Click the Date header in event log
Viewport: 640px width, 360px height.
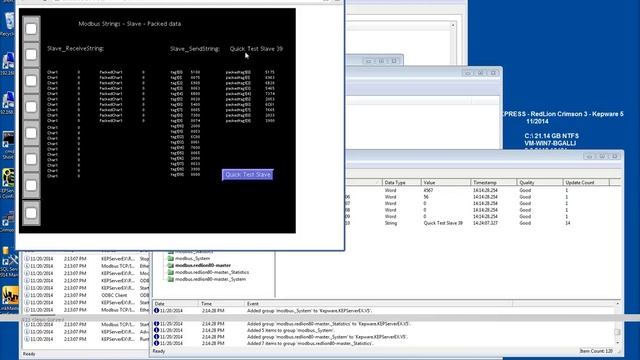click(176, 304)
